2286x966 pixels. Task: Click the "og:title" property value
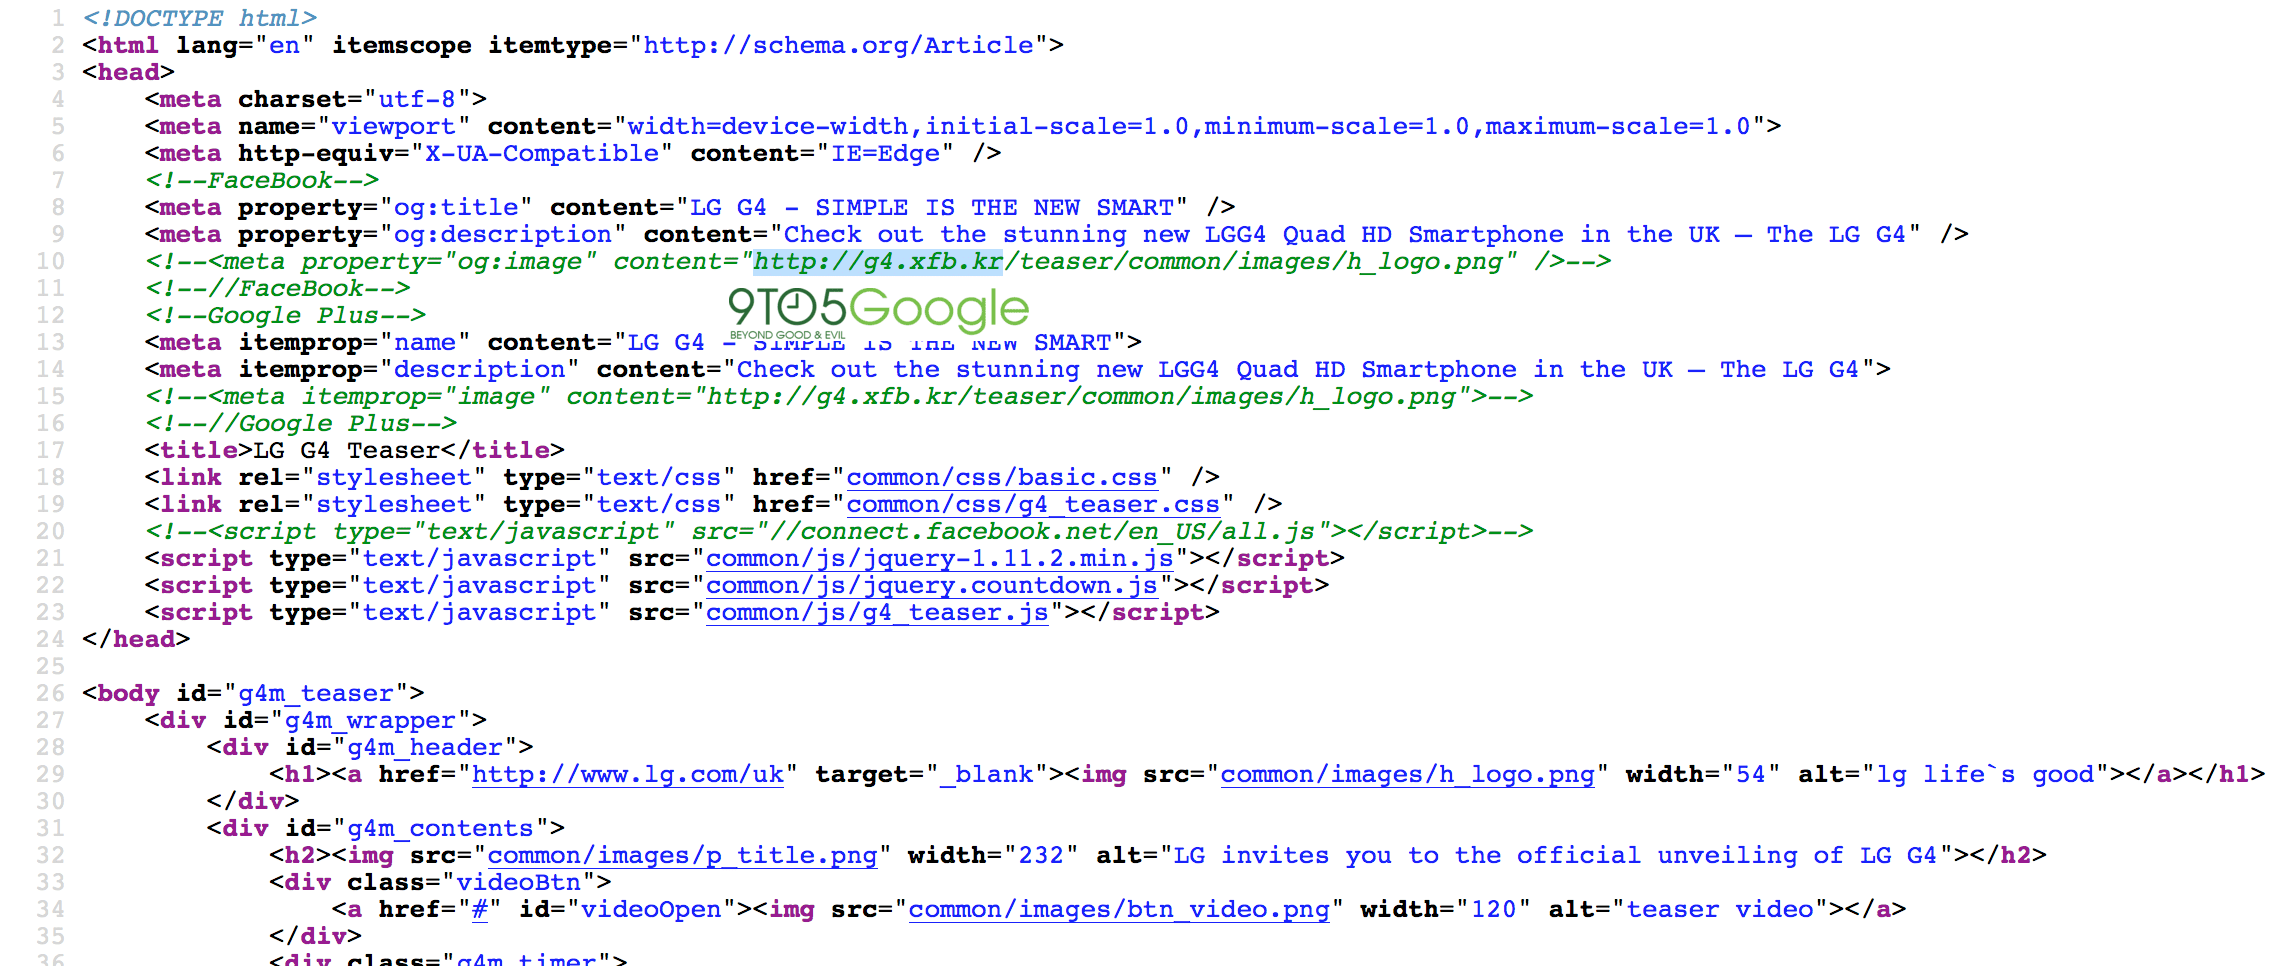456,208
